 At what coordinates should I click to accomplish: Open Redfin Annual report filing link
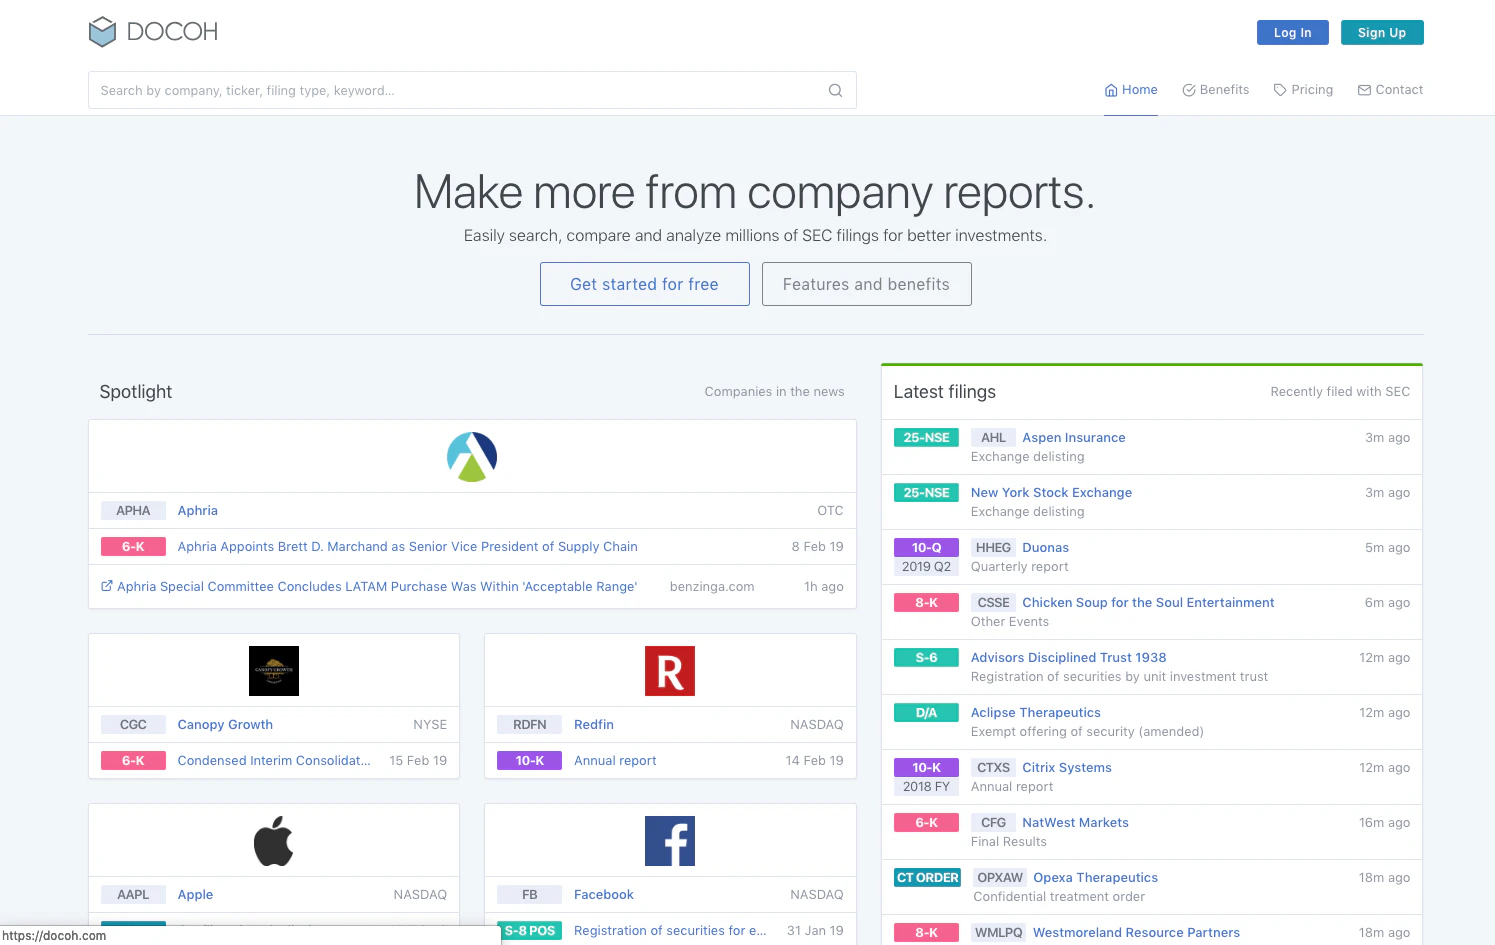click(x=615, y=761)
